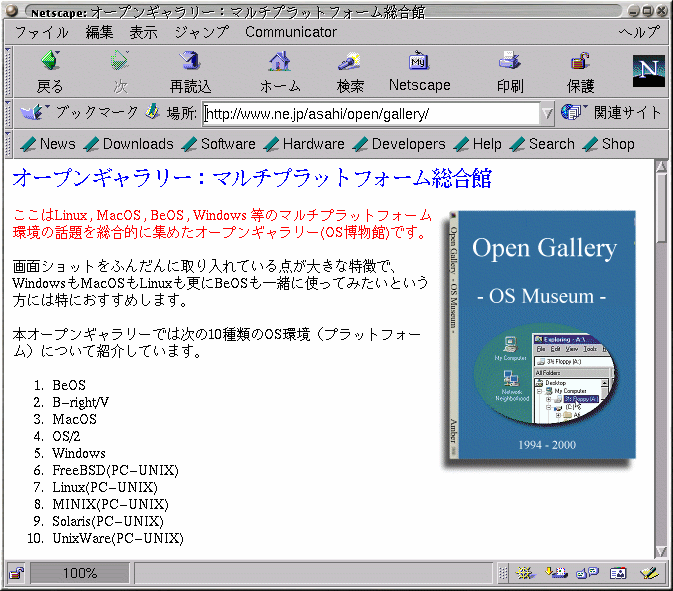The height and width of the screenshot is (591, 673).
Task: Open the File (ファイル) menu
Action: 41,32
